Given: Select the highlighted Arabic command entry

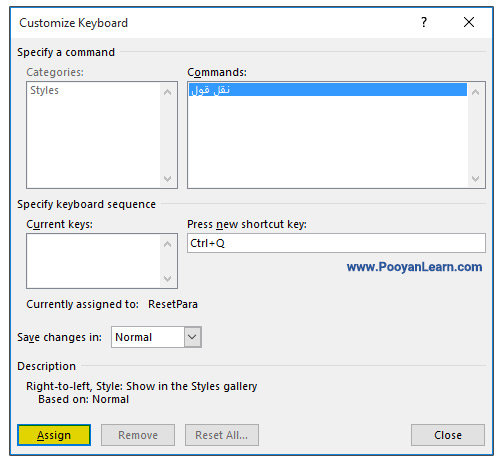Looking at the screenshot, I should point(328,90).
